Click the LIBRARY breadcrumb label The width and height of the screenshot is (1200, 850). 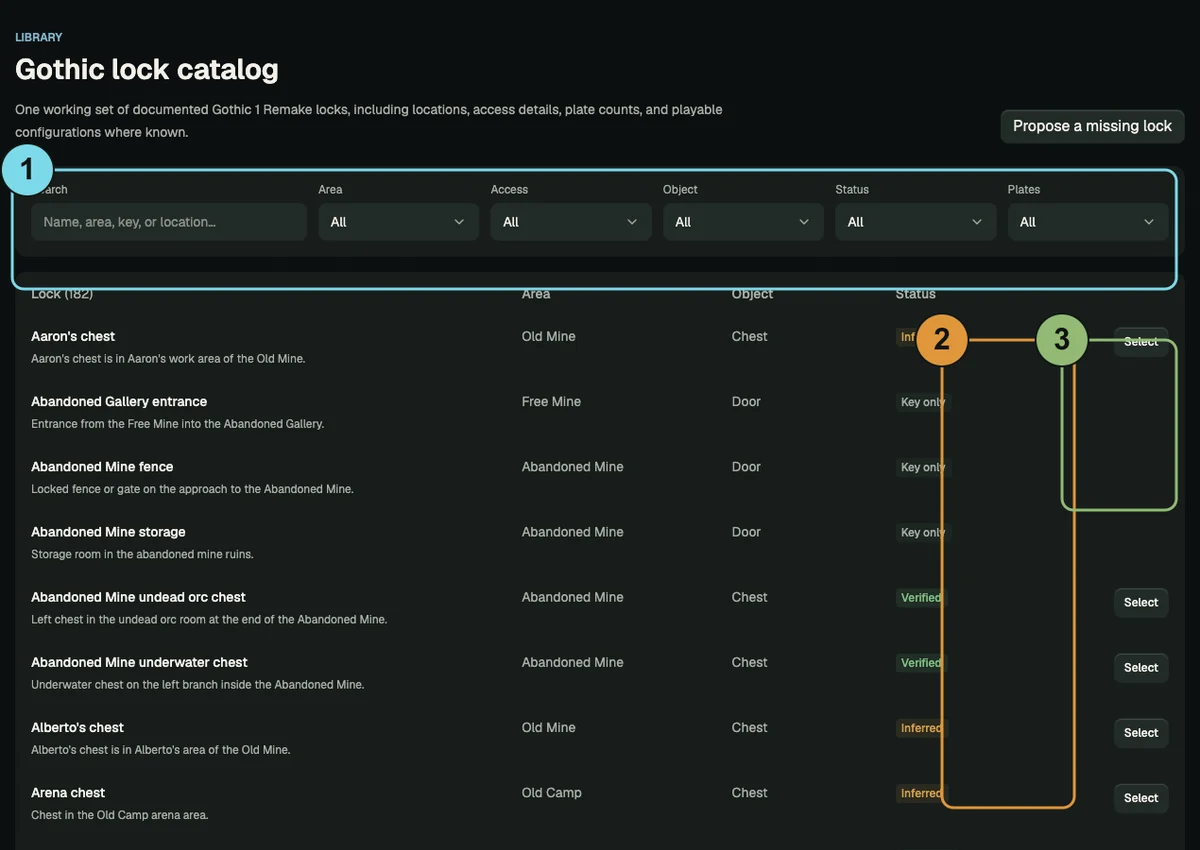(39, 37)
